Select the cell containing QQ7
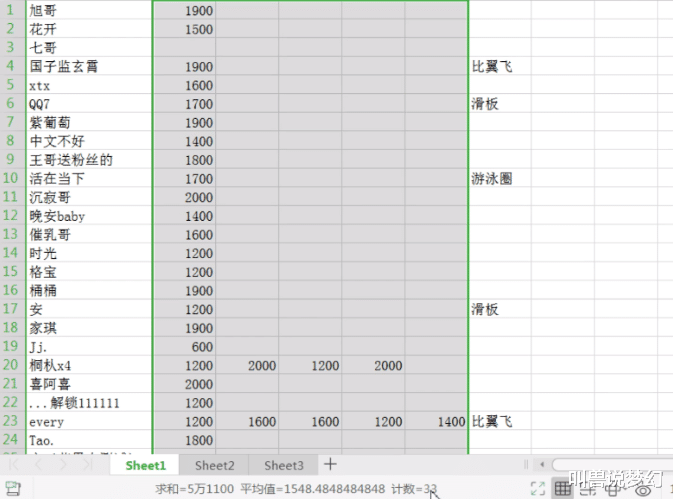Viewport: 673px width, 500px height. coord(89,103)
